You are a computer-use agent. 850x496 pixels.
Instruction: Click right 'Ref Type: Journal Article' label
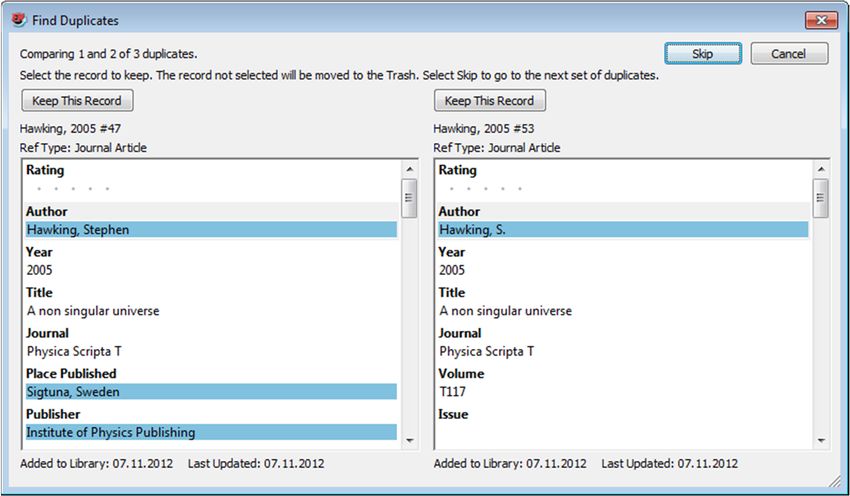(497, 147)
